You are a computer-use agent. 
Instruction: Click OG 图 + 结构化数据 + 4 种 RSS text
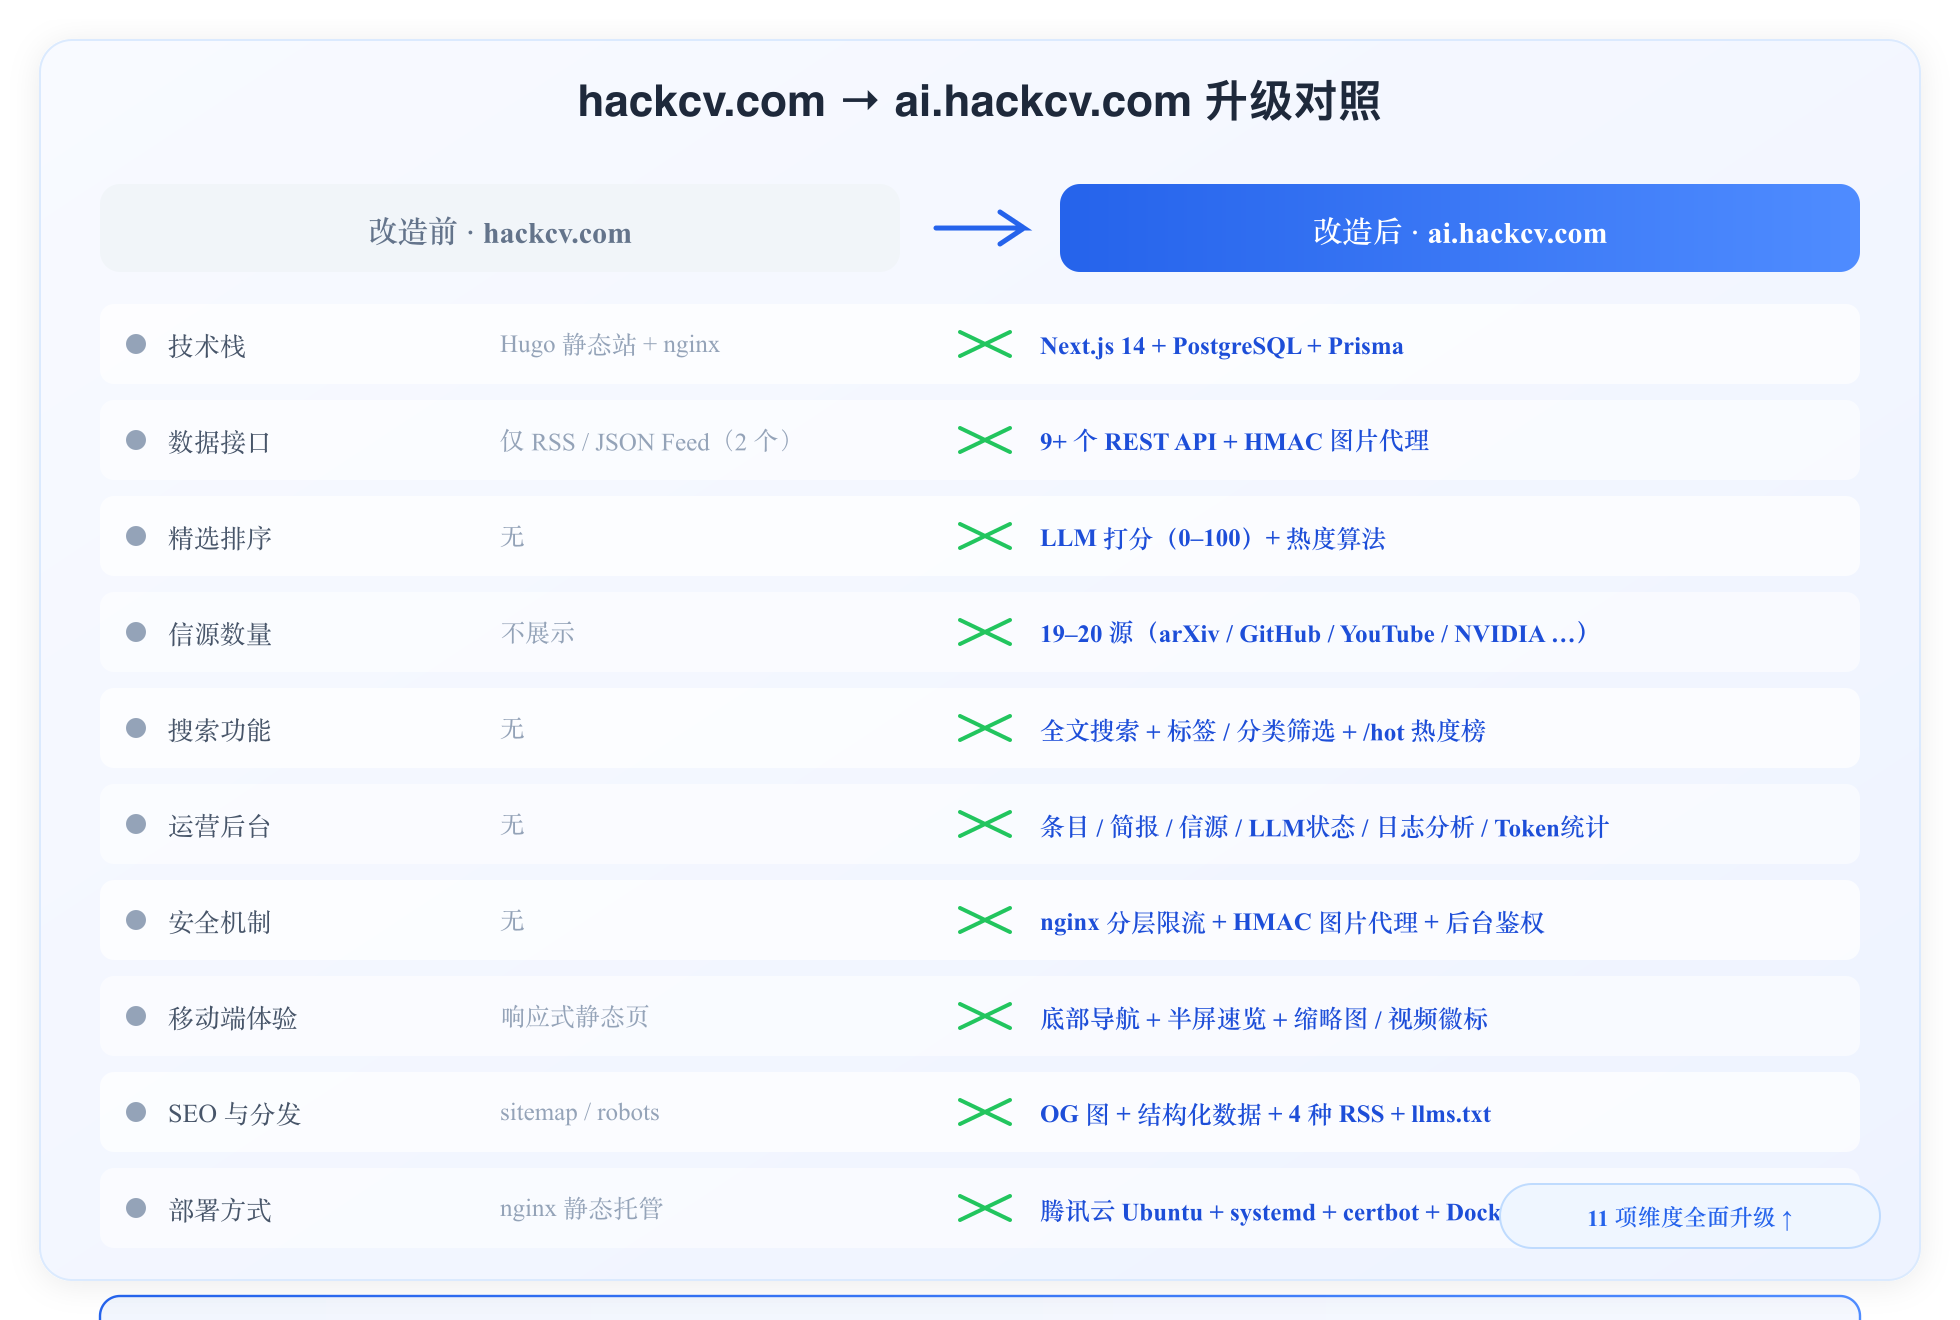coord(1265,1114)
